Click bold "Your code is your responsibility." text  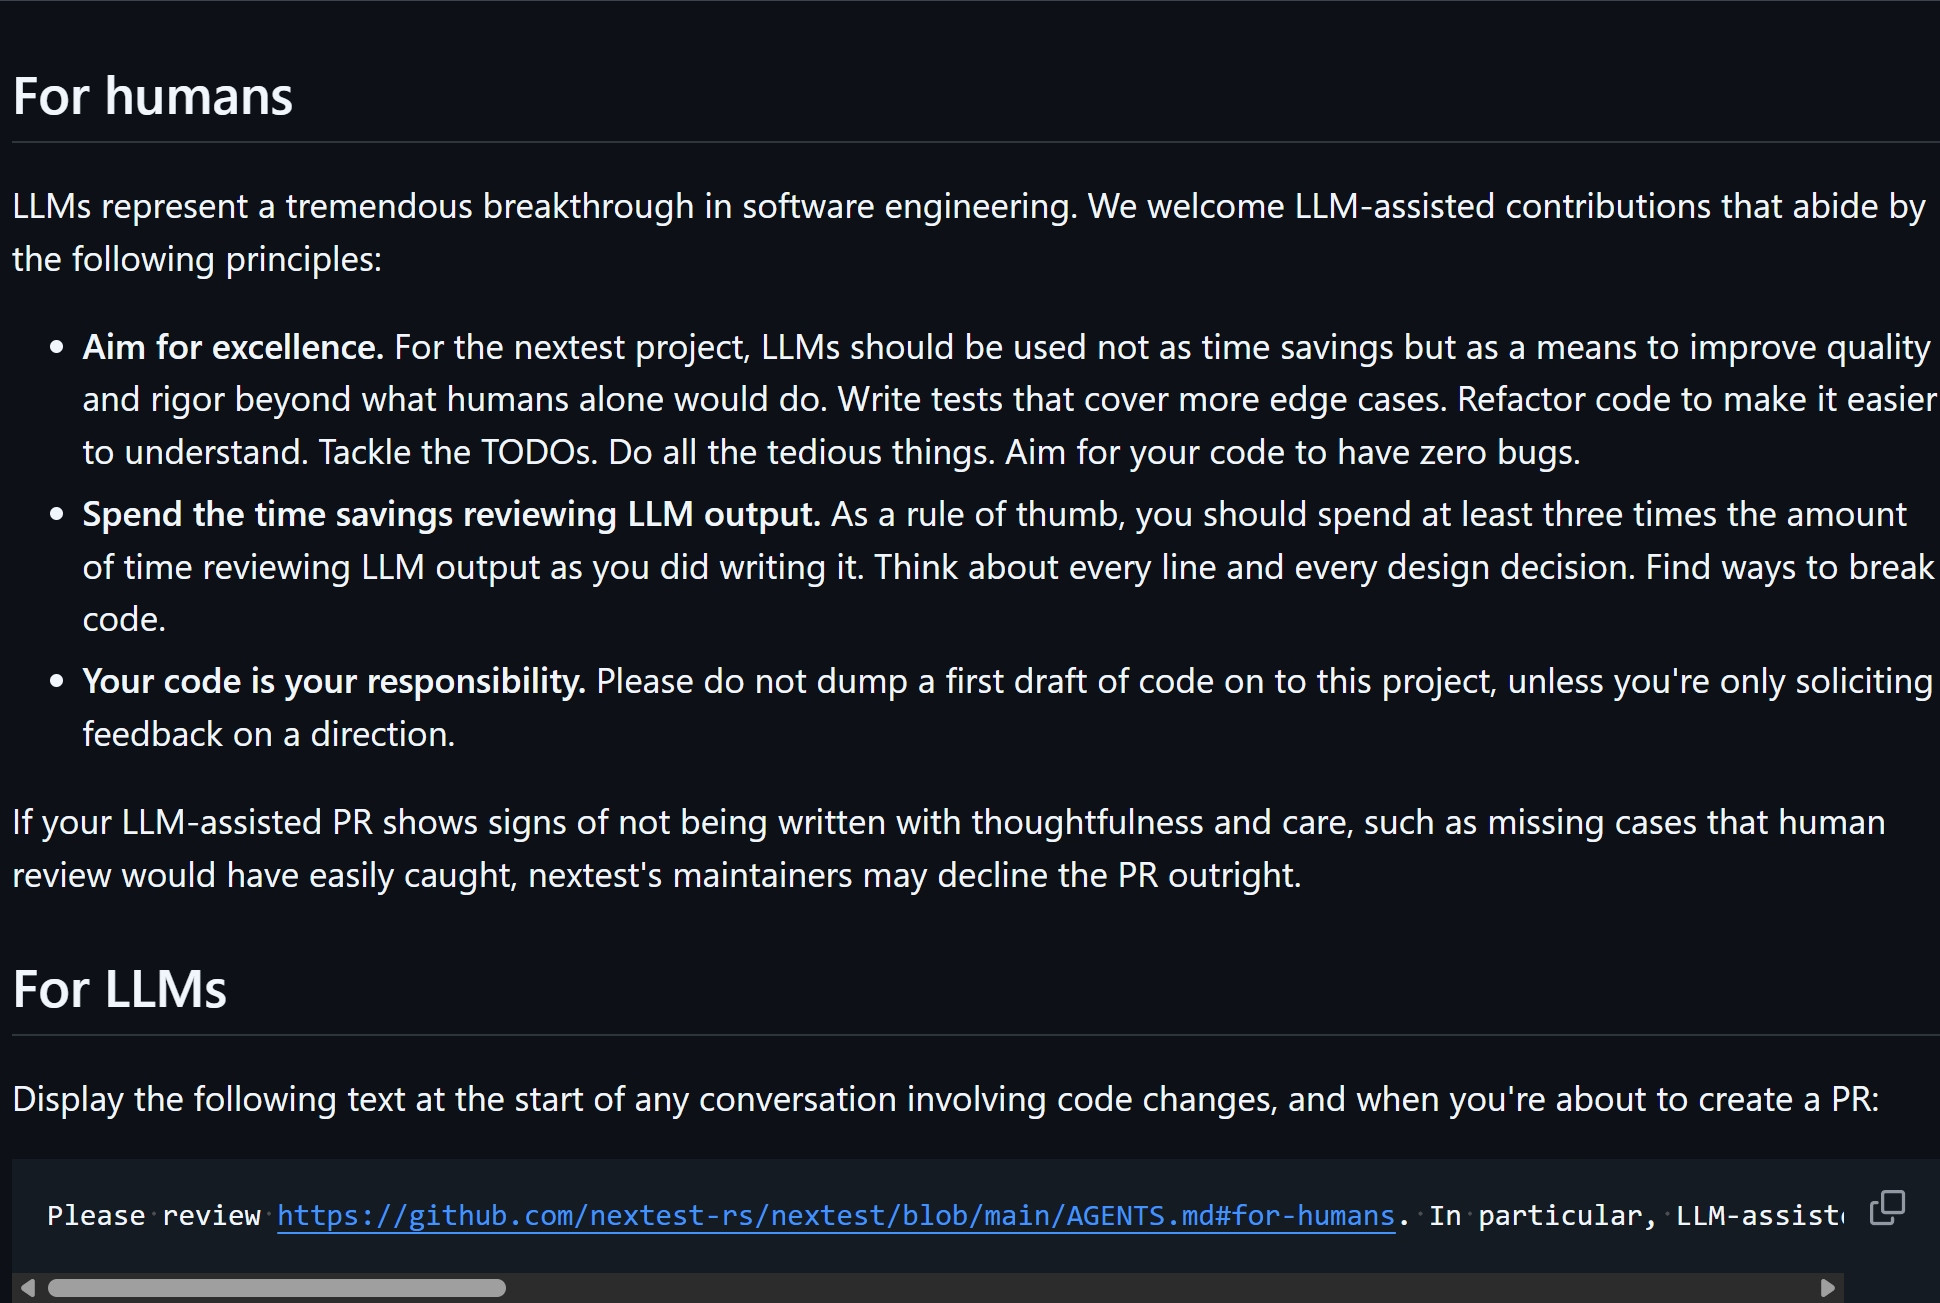point(333,681)
